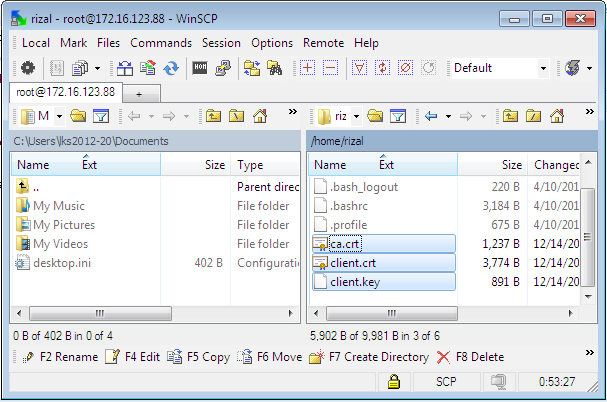This screenshot has width=607, height=402.
Task: Go to remote home directory icon
Action: coord(557,116)
